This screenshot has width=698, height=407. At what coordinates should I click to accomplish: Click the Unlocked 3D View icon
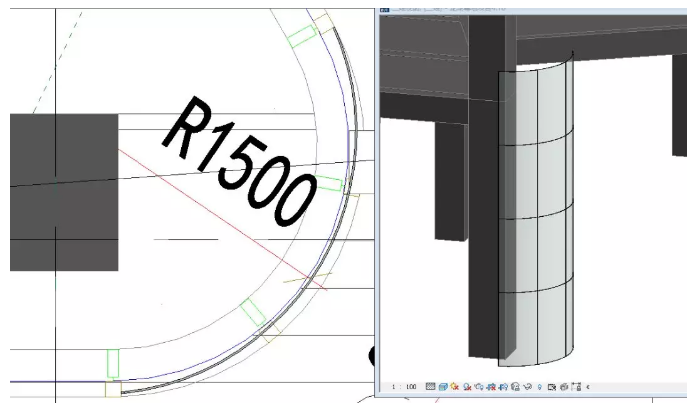[x=513, y=385]
